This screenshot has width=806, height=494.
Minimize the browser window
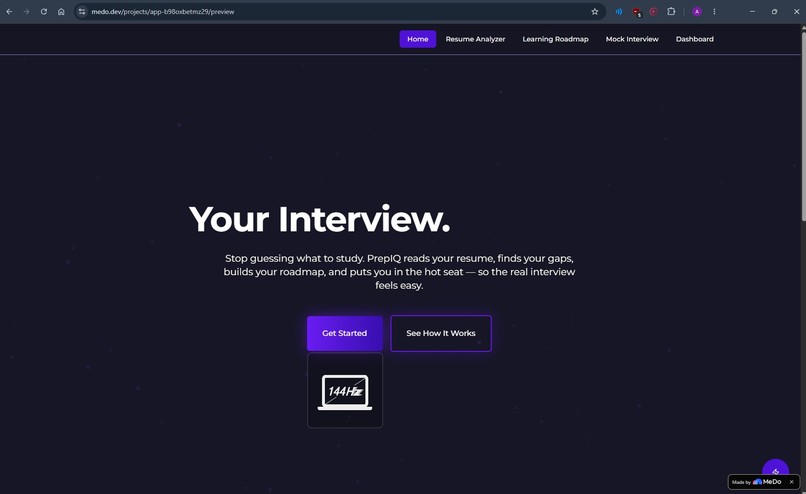(753, 11)
